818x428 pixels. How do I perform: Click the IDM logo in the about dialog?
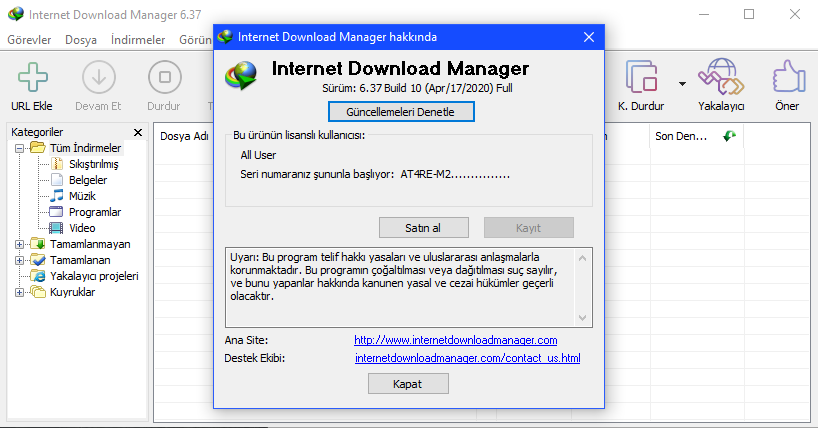pos(242,76)
